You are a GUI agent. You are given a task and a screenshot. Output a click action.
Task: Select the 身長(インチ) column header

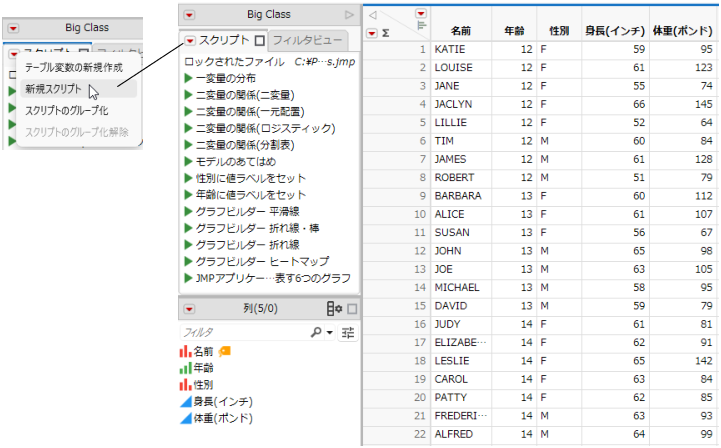pyautogui.click(x=615, y=31)
